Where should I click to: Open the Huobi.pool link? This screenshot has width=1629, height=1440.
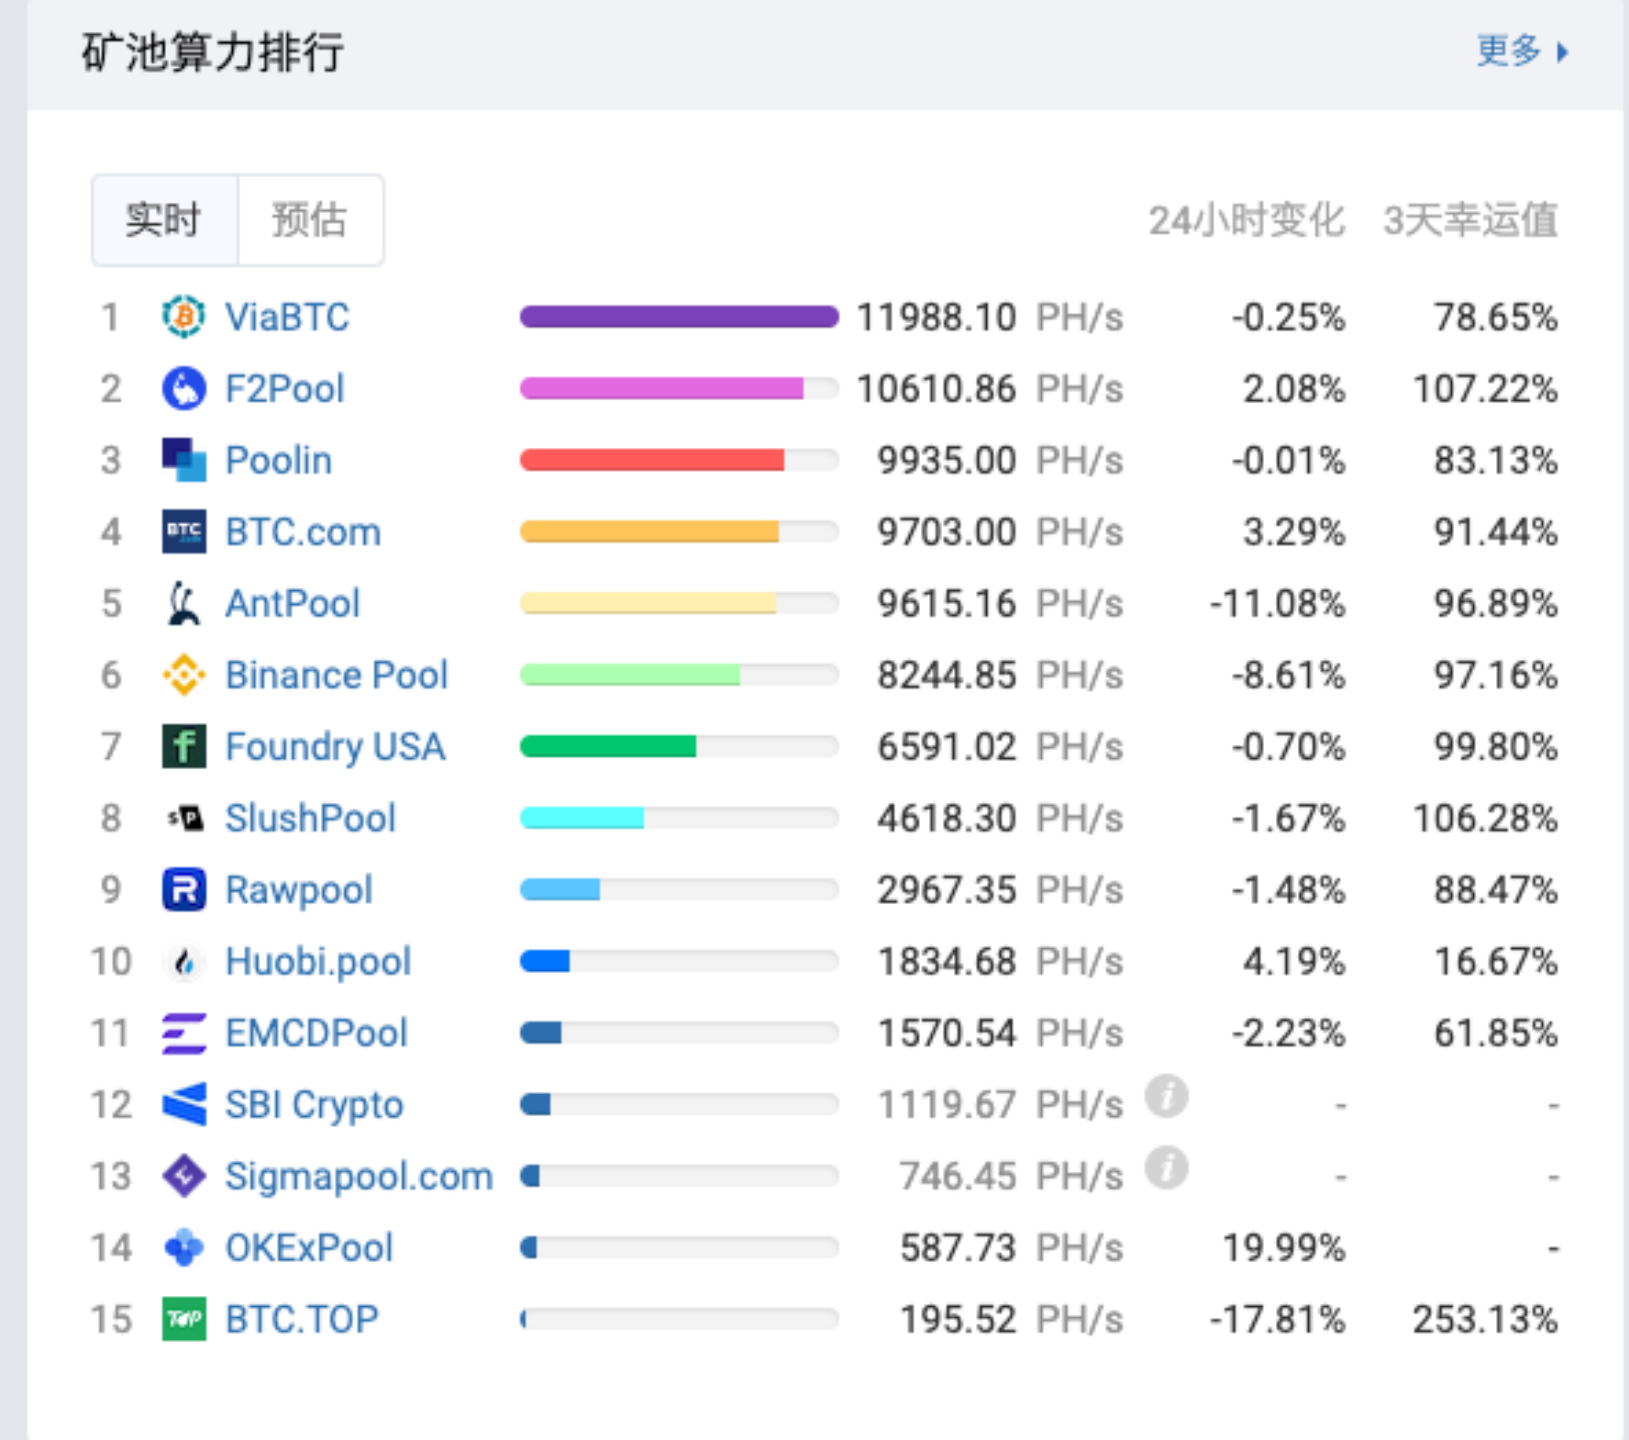(319, 962)
